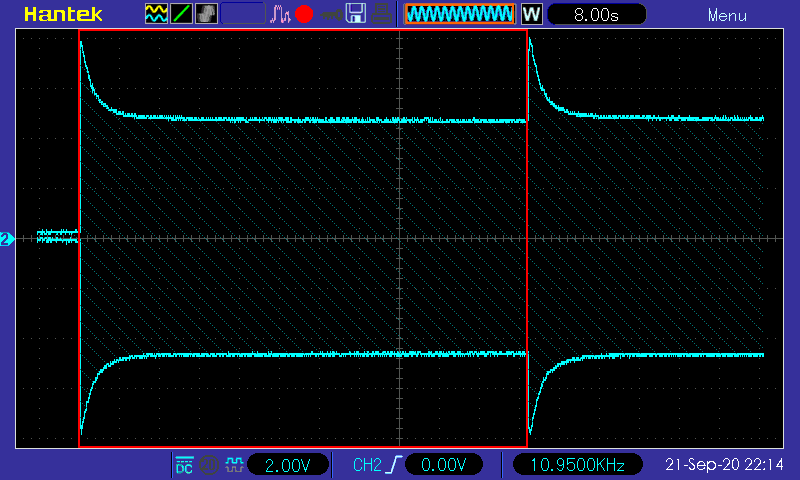Open the Menu in top-right corner

tap(727, 16)
